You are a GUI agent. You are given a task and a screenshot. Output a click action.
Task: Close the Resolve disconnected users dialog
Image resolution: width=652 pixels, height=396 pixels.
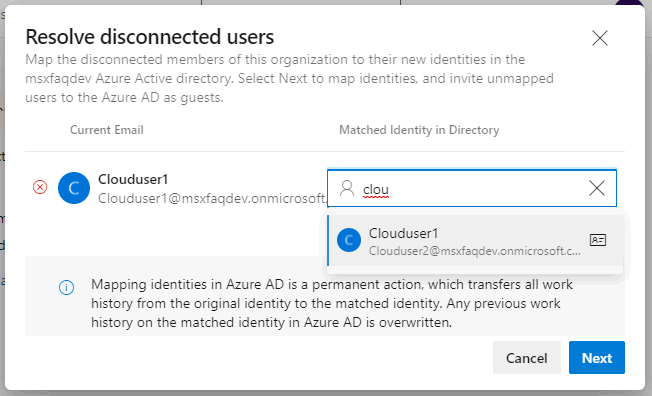coord(600,38)
